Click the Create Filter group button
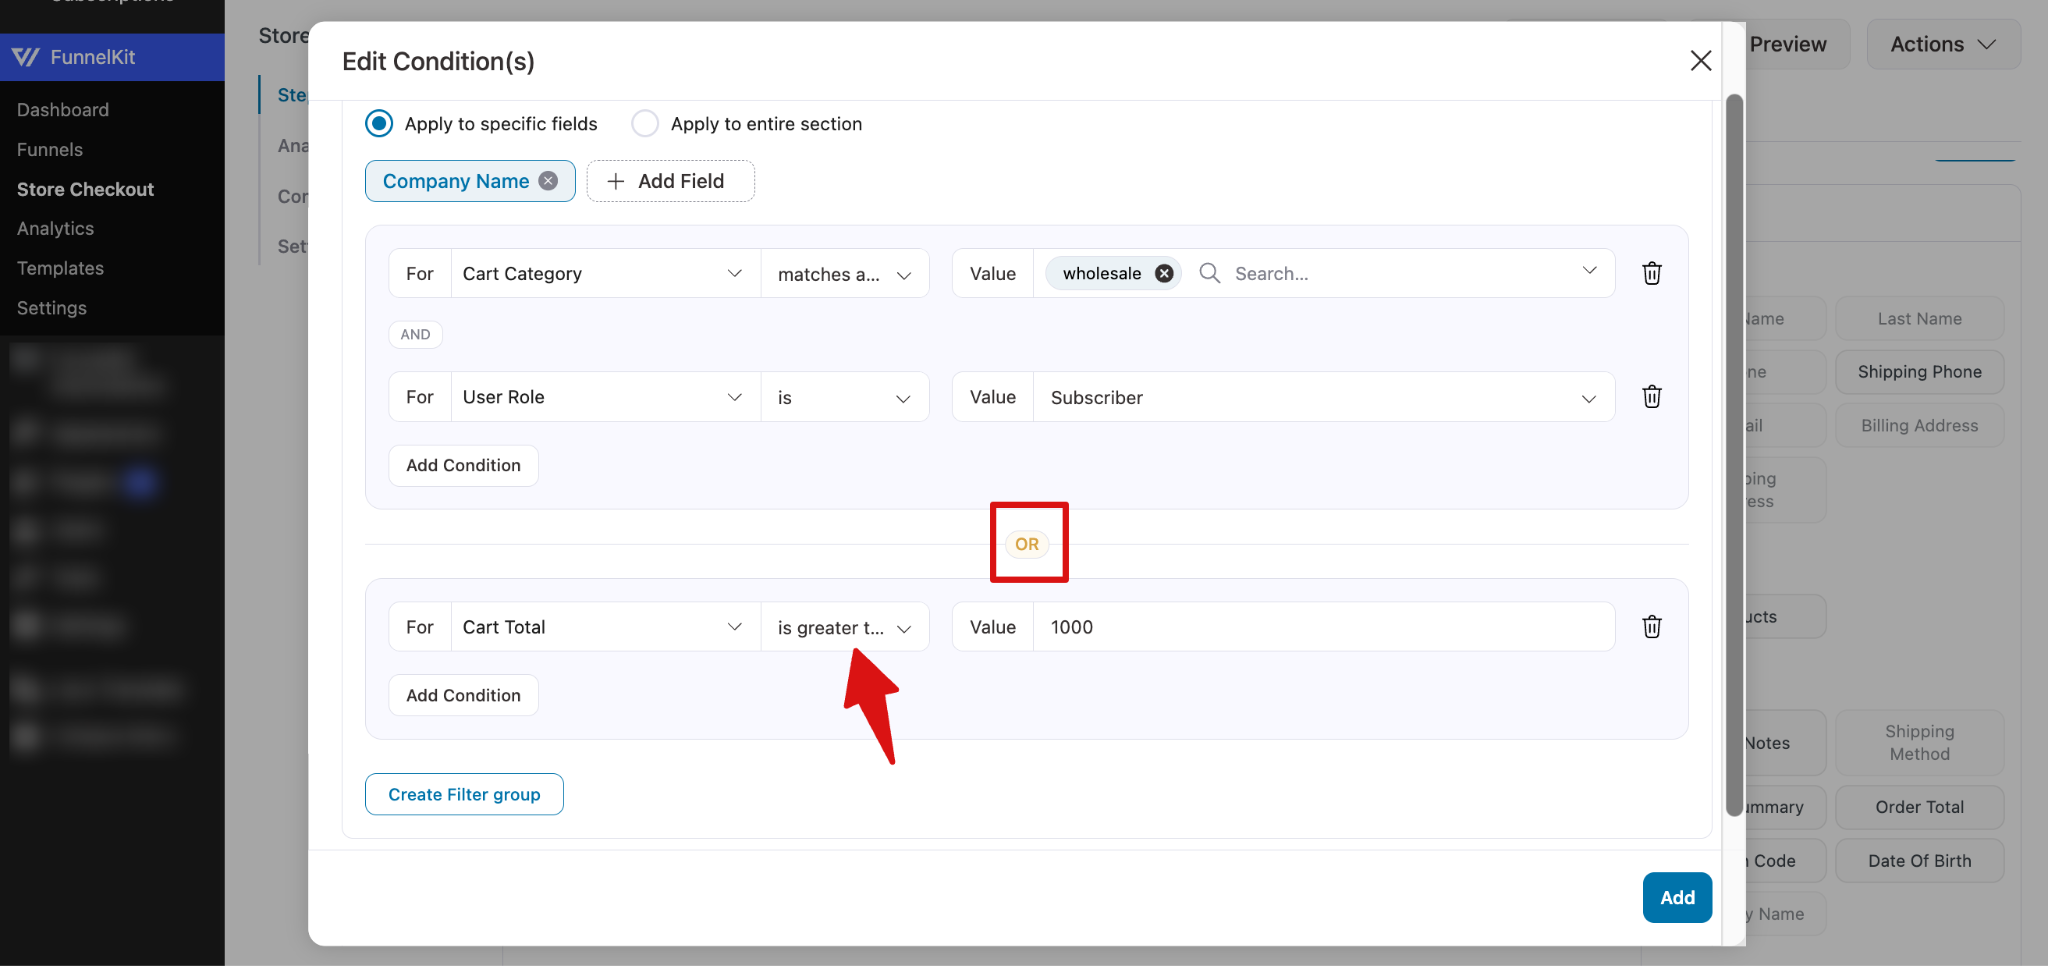 tap(464, 793)
